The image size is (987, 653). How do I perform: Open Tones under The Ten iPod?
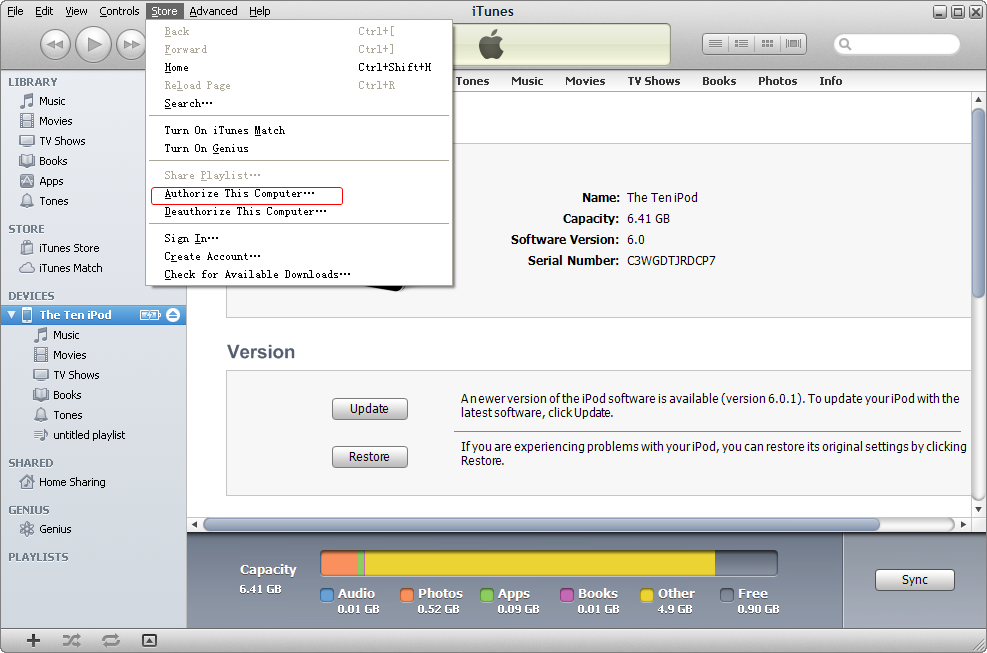(67, 416)
